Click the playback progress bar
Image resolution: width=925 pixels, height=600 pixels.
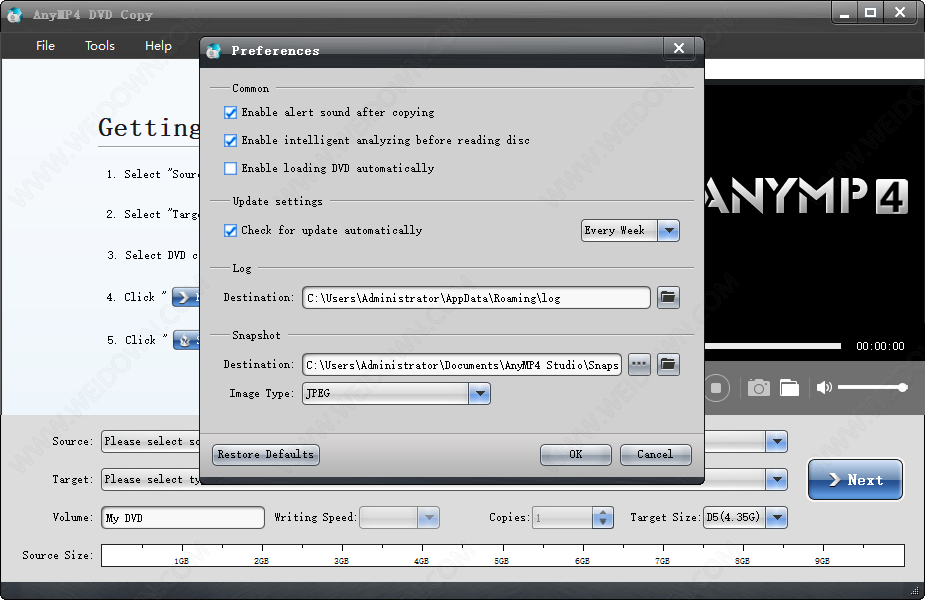pyautogui.click(x=773, y=346)
